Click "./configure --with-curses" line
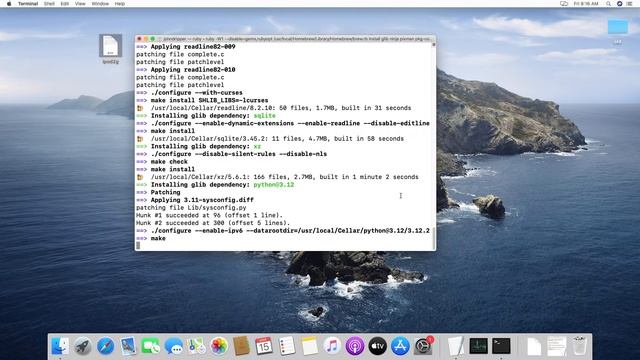Viewport: 640px width, 360px height. [x=189, y=93]
